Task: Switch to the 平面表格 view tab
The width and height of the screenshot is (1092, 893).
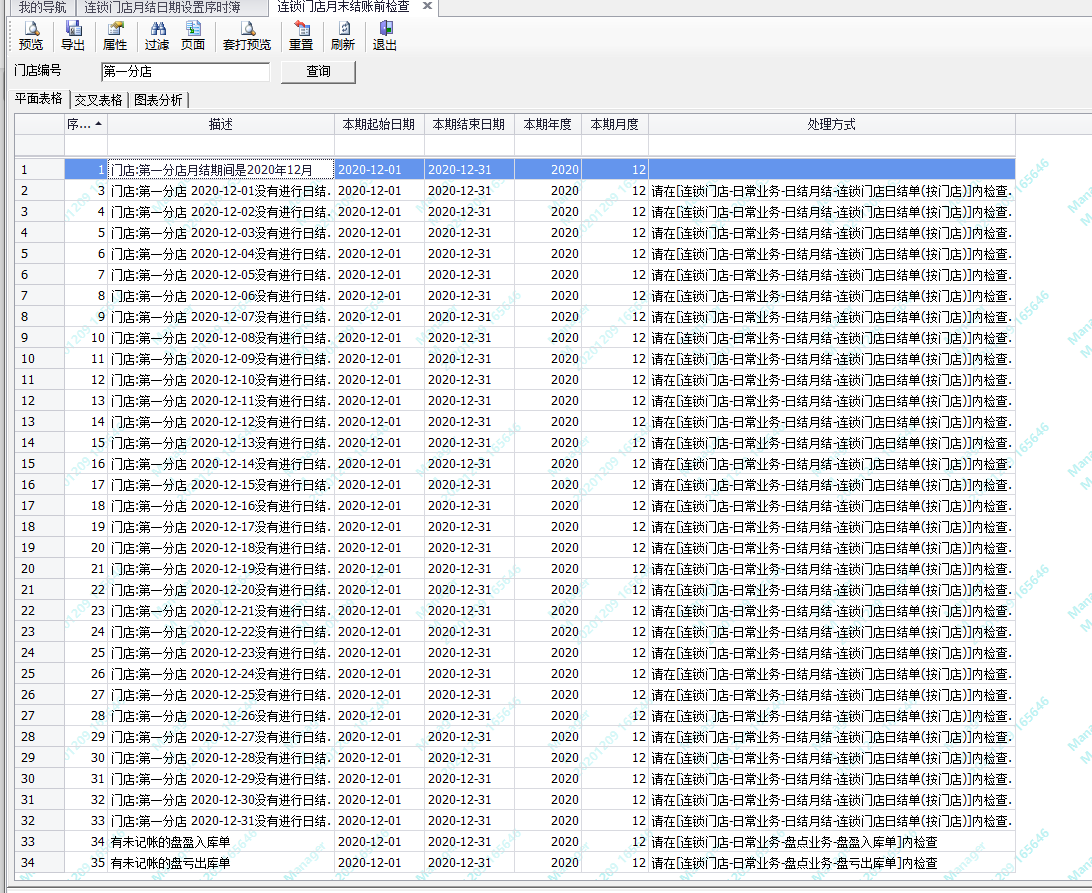Action: point(39,99)
